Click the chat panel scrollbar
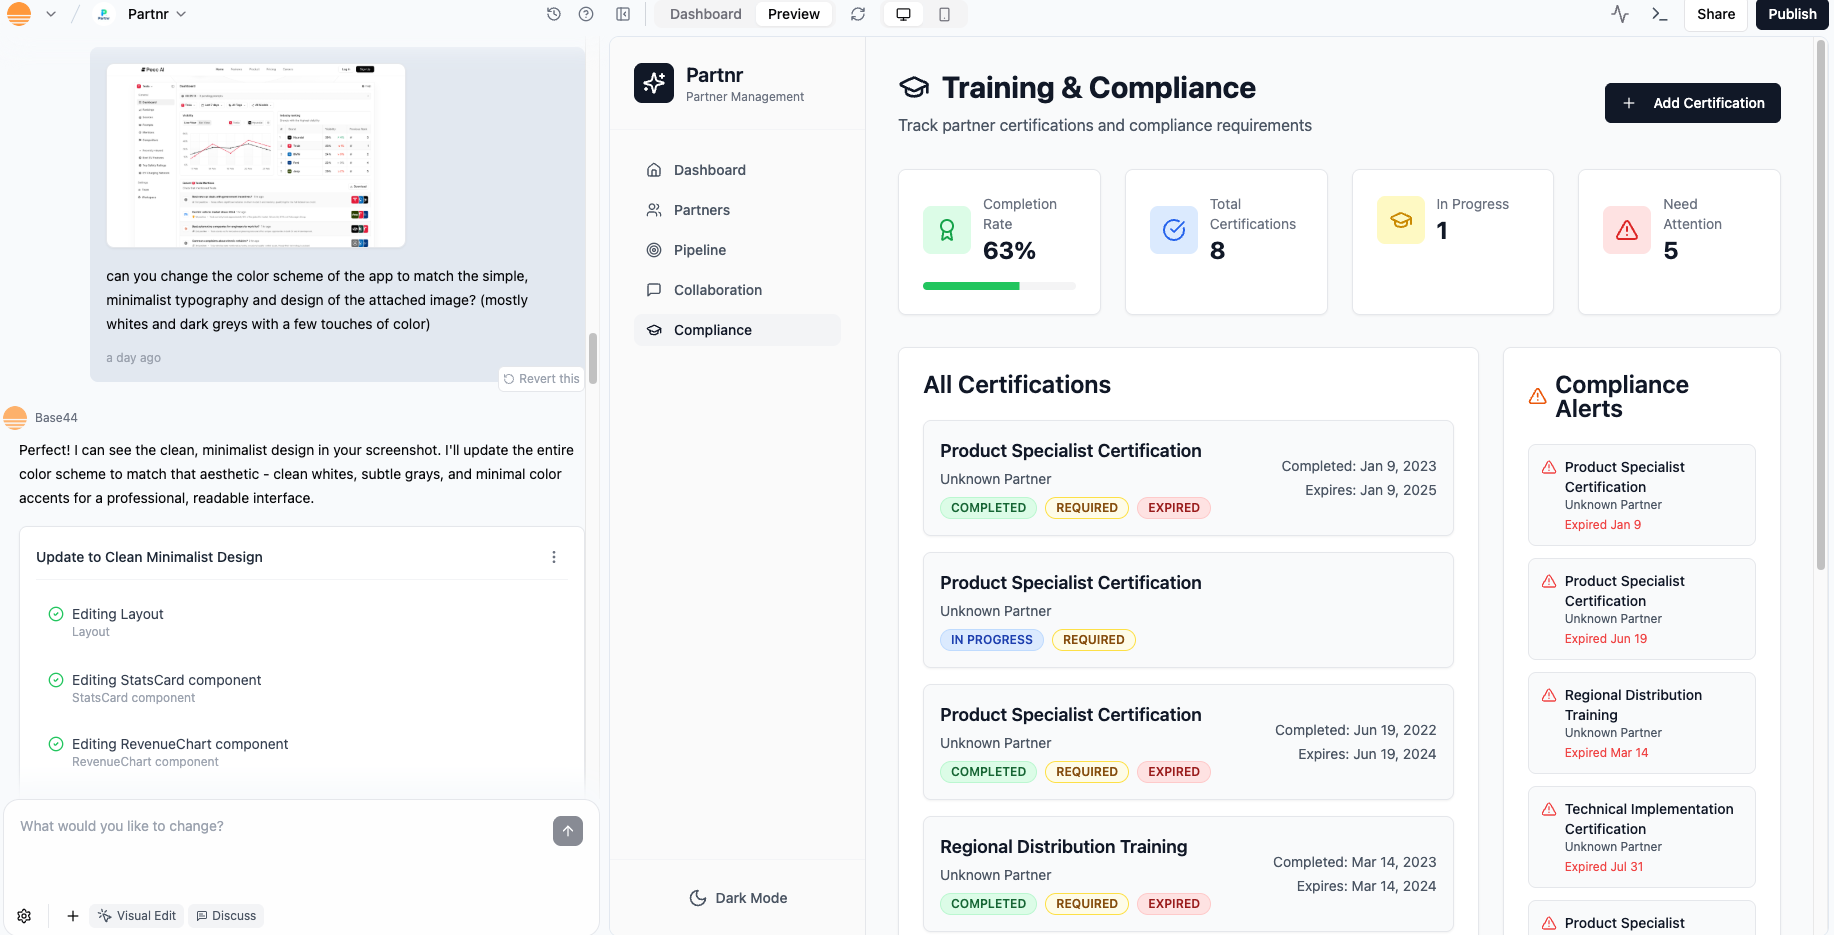This screenshot has width=1834, height=935. (593, 358)
